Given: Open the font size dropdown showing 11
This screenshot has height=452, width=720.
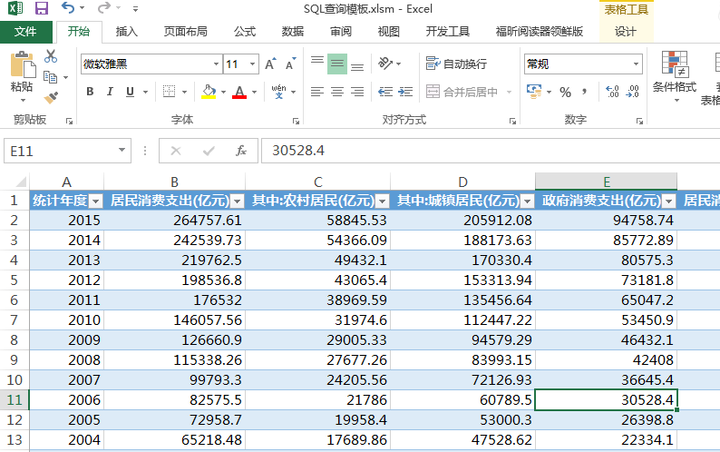Looking at the screenshot, I should coord(253,64).
